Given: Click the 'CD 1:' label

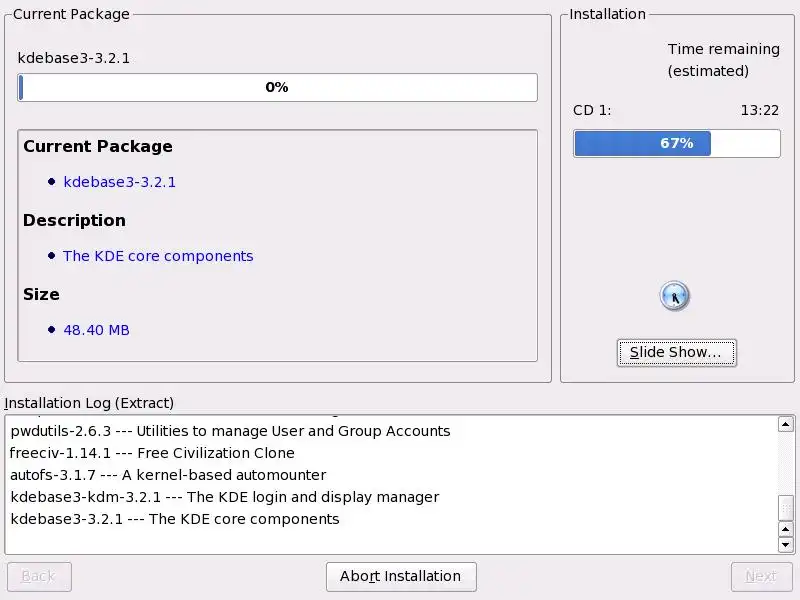Looking at the screenshot, I should pos(592,110).
